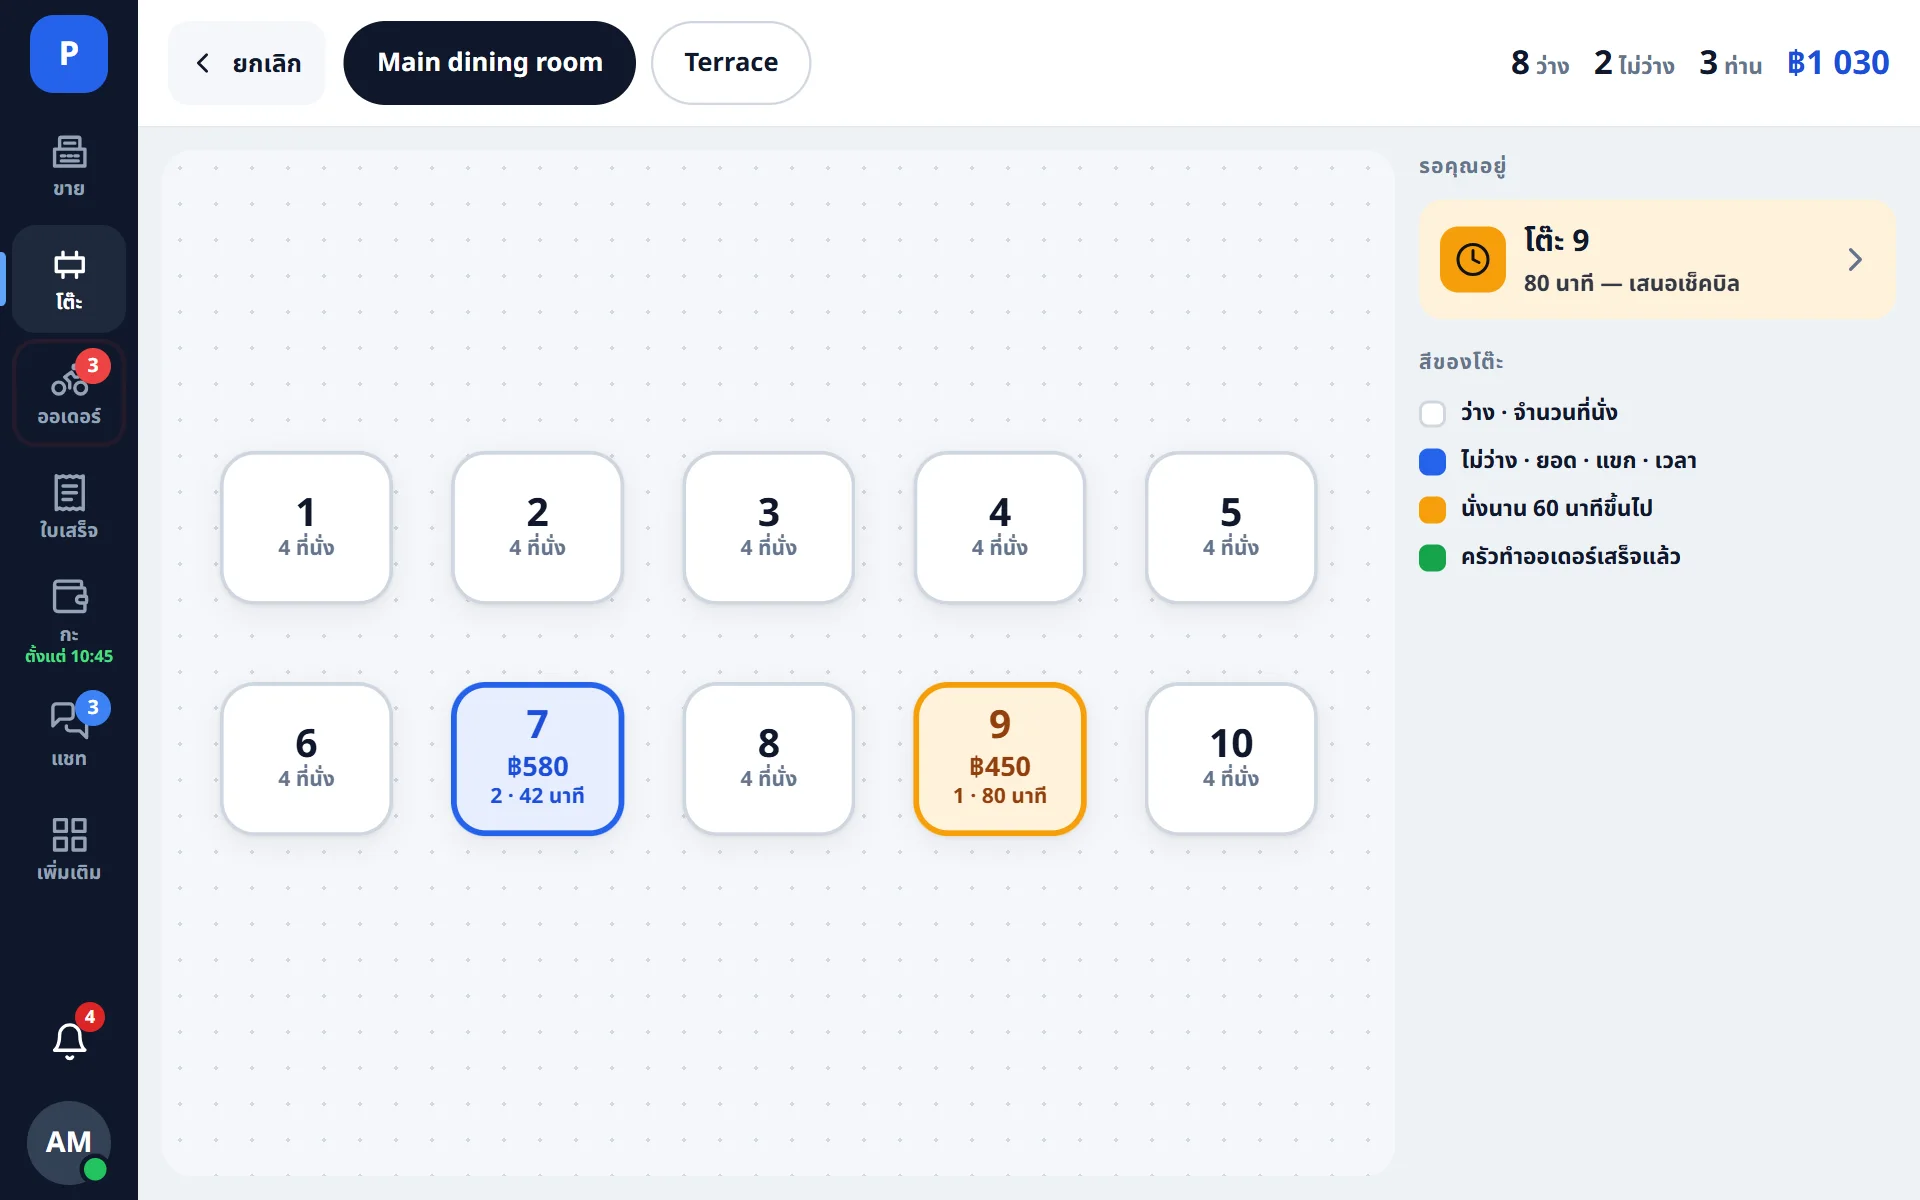The height and width of the screenshot is (1200, 1920).
Task: Click the white ว่าง legend swatch
Action: [1432, 413]
